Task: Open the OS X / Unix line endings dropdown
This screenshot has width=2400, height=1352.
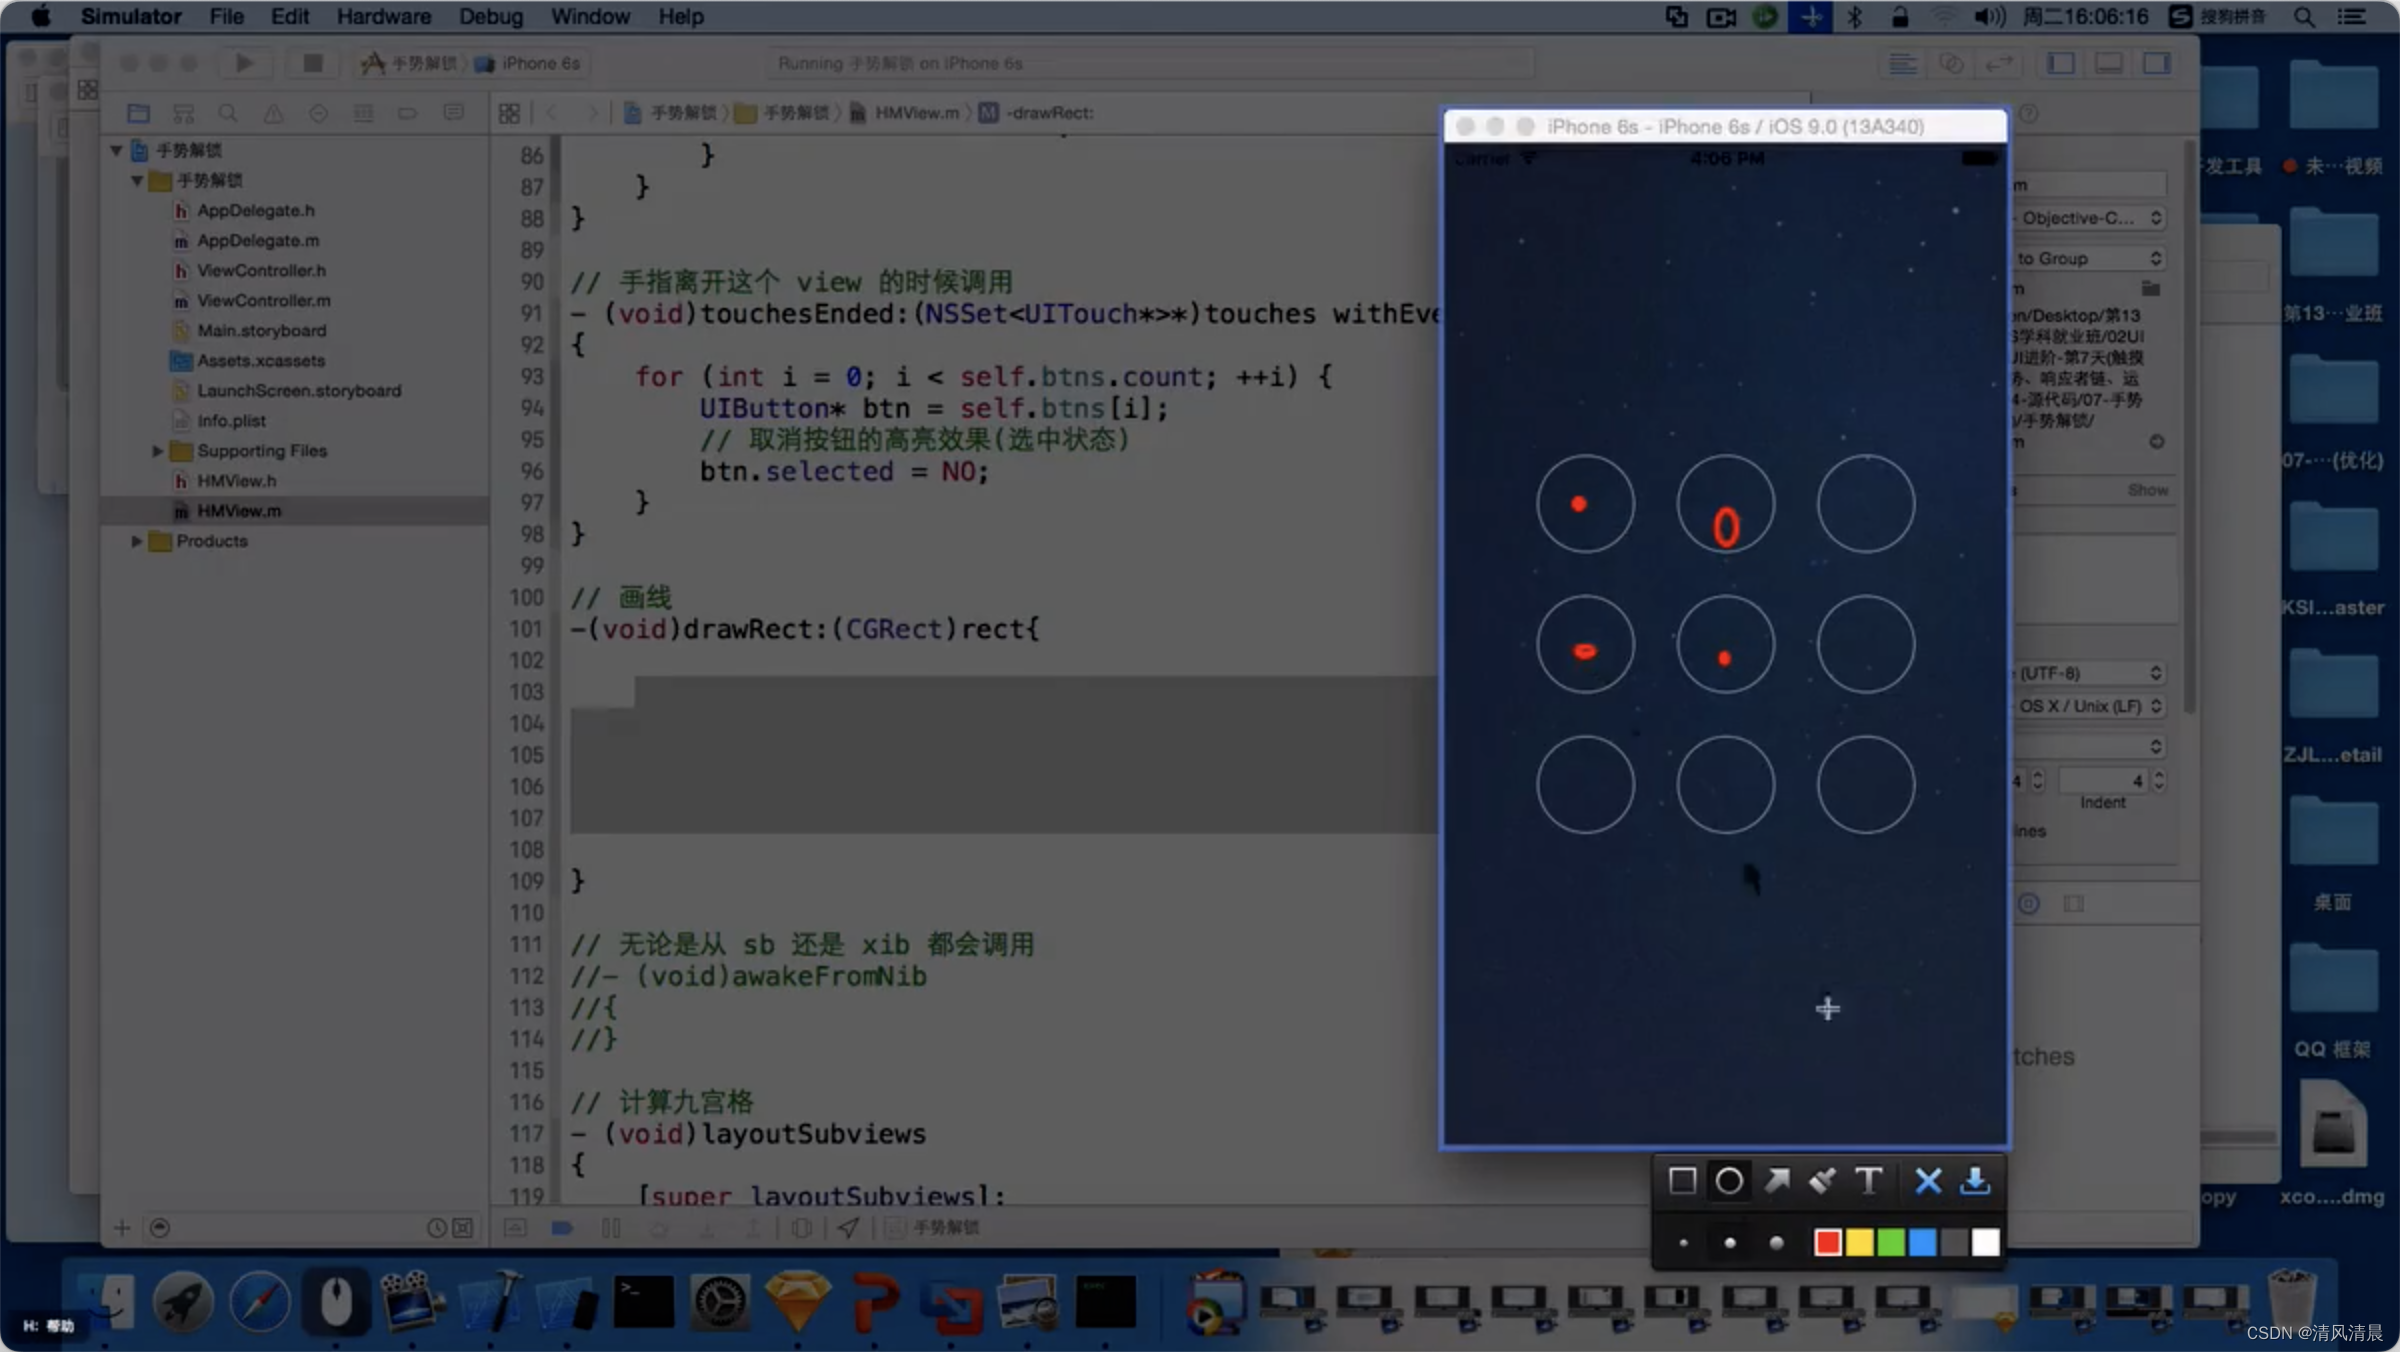Action: coord(2089,706)
